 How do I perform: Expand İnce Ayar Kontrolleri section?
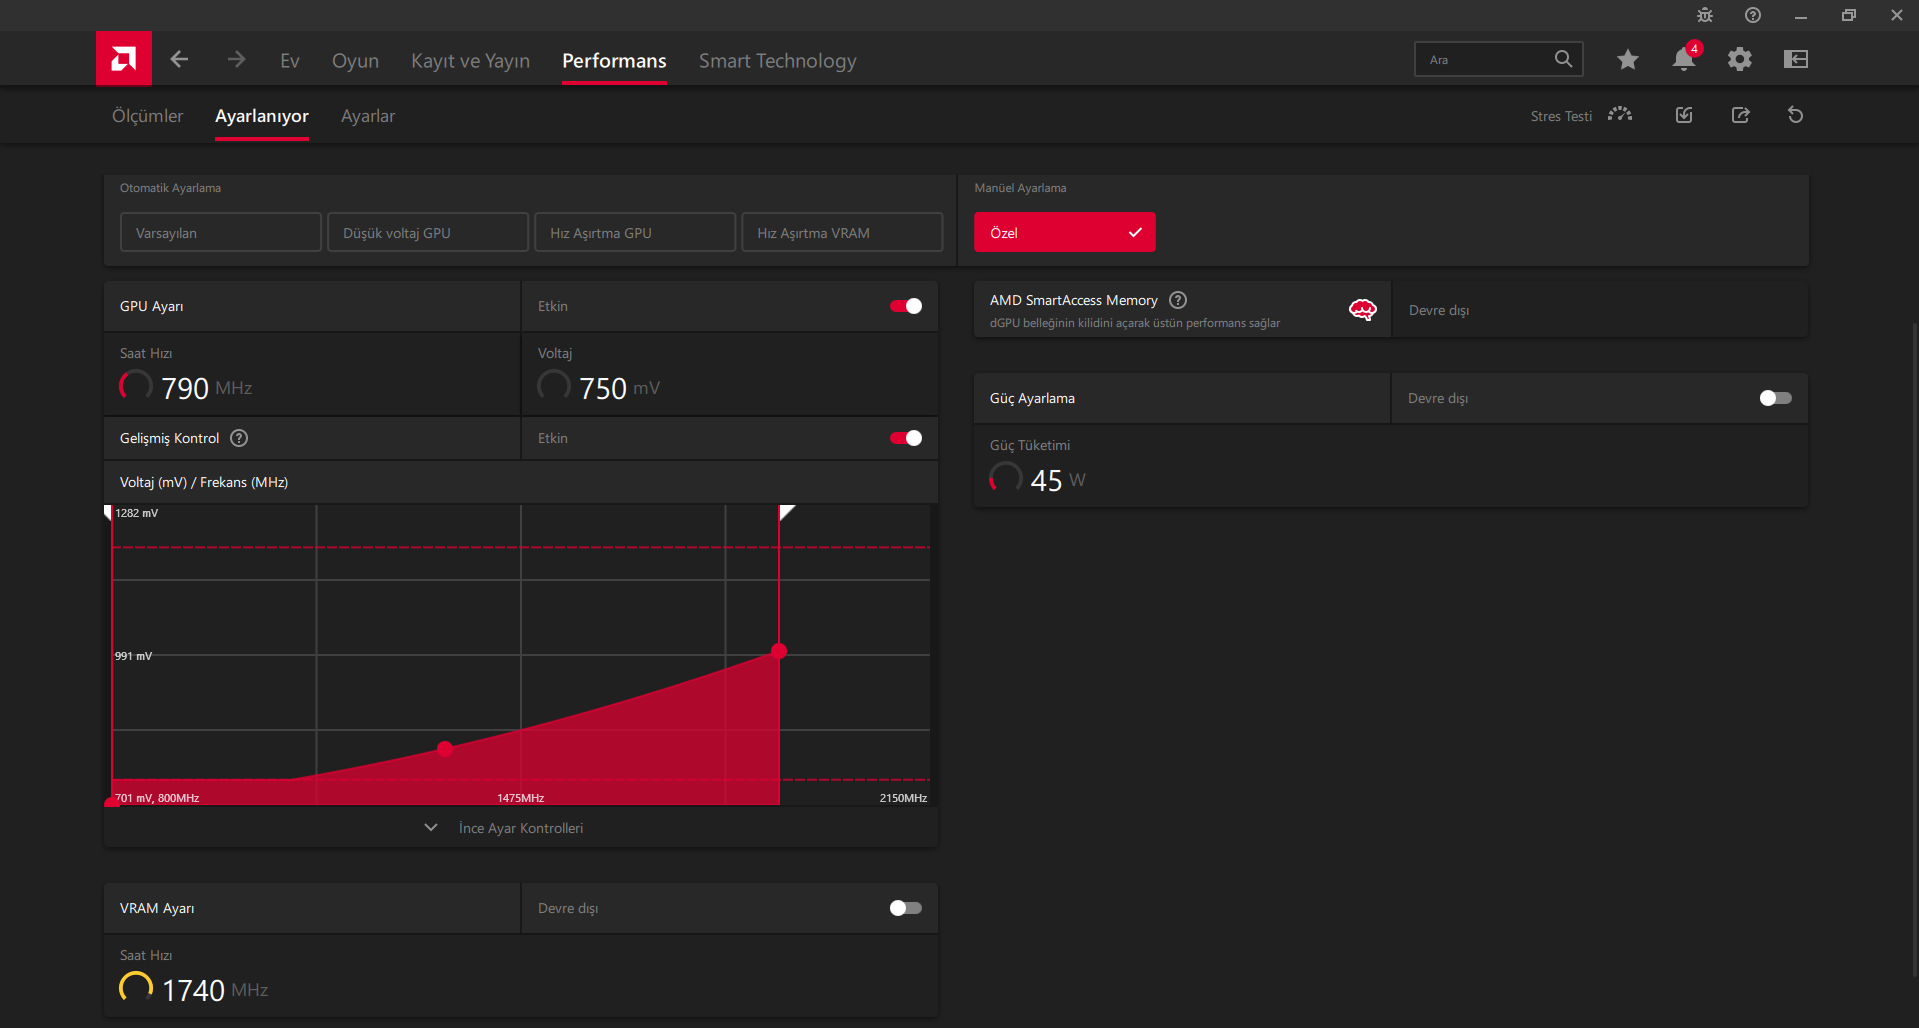coord(521,828)
